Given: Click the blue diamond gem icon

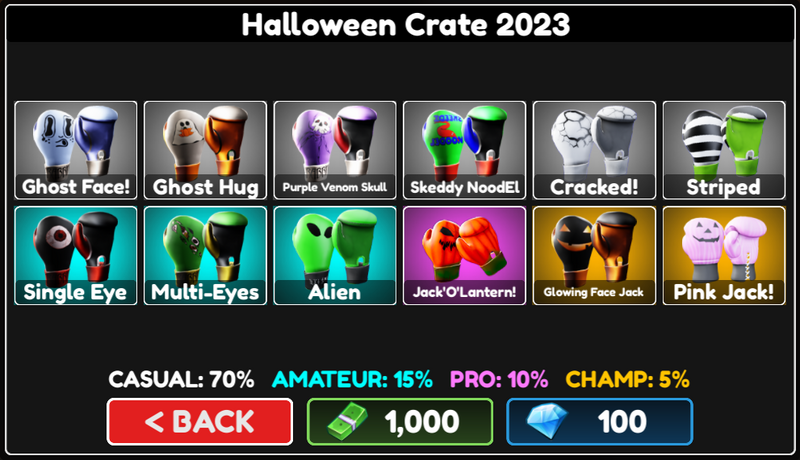Looking at the screenshot, I should [547, 421].
